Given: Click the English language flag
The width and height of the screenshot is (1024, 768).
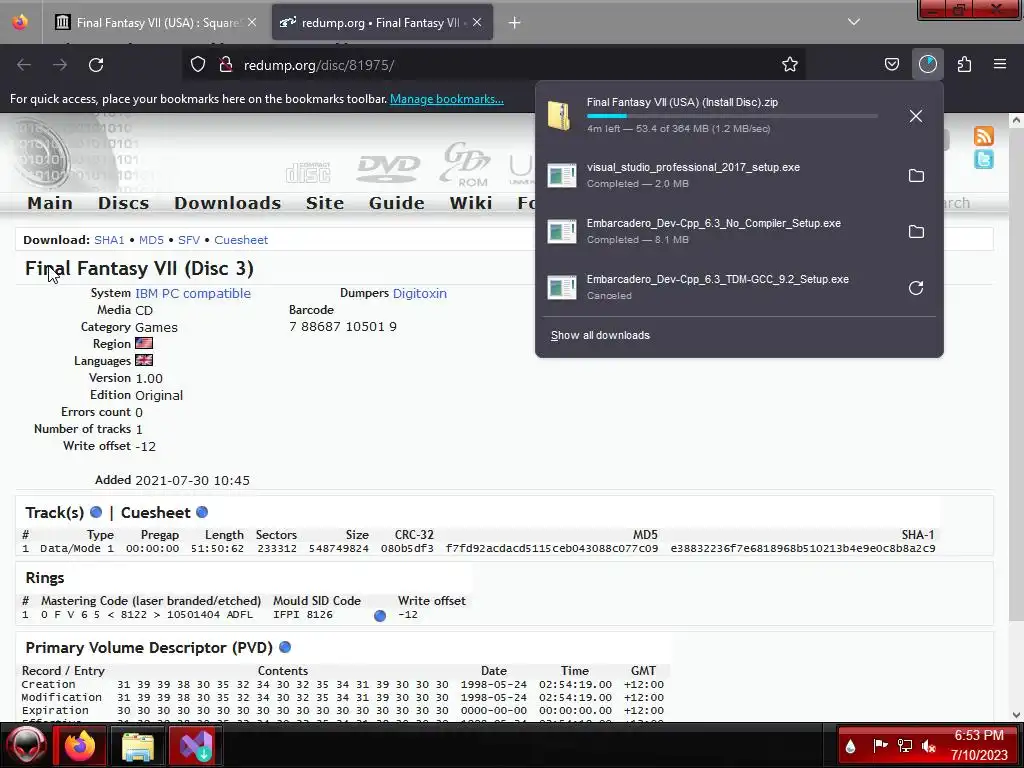Looking at the screenshot, I should pos(144,360).
